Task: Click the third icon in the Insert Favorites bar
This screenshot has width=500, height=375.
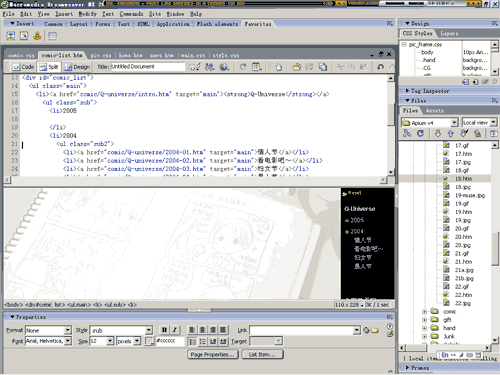Action: [37, 36]
